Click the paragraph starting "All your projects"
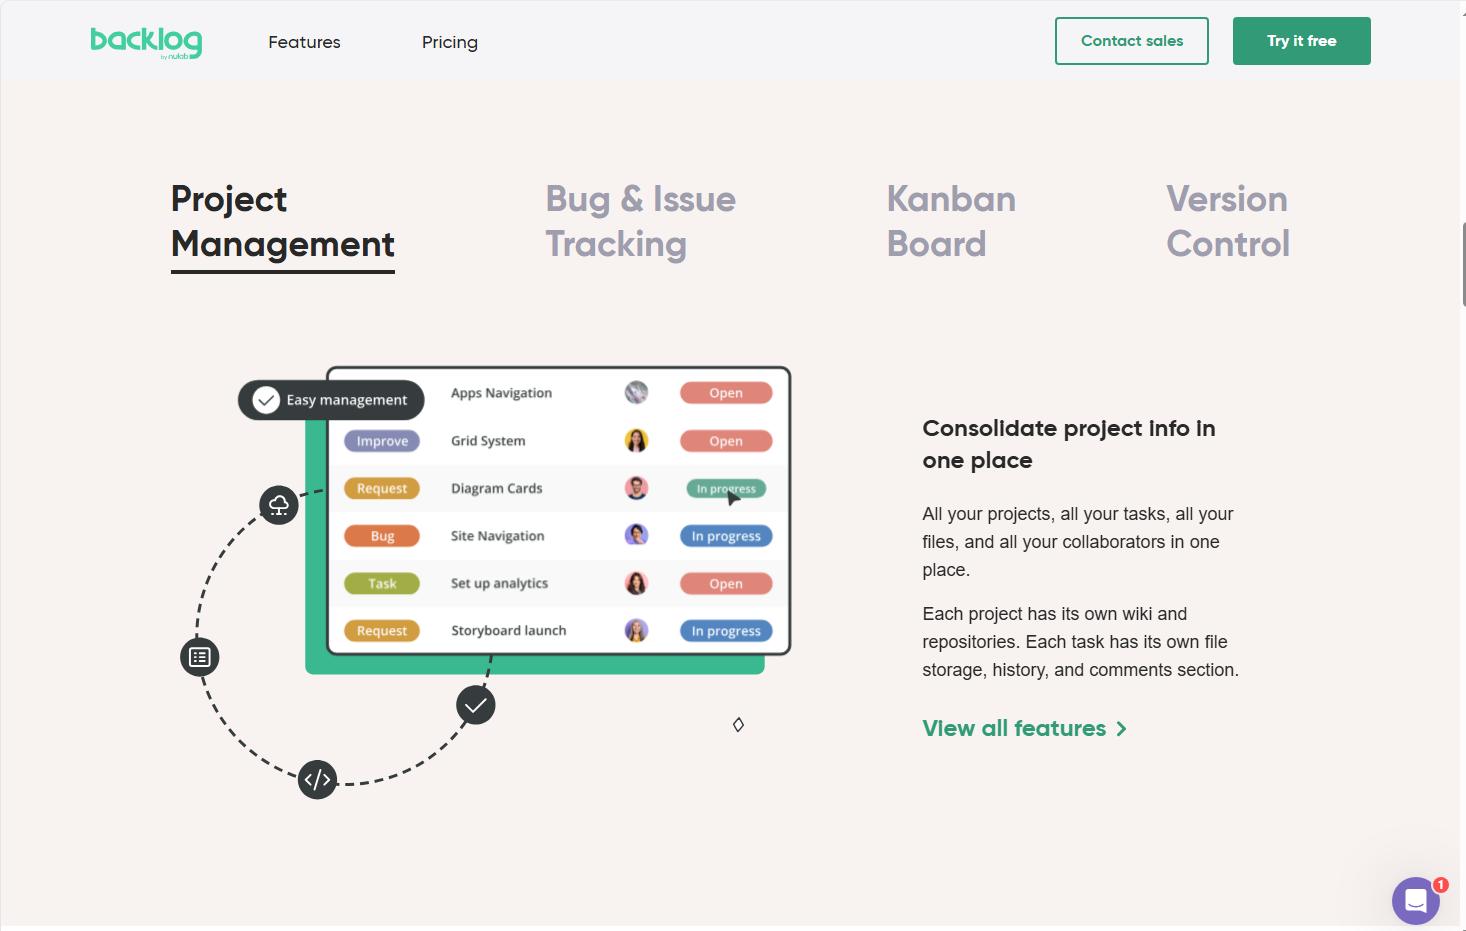The height and width of the screenshot is (931, 1466). tap(1078, 542)
